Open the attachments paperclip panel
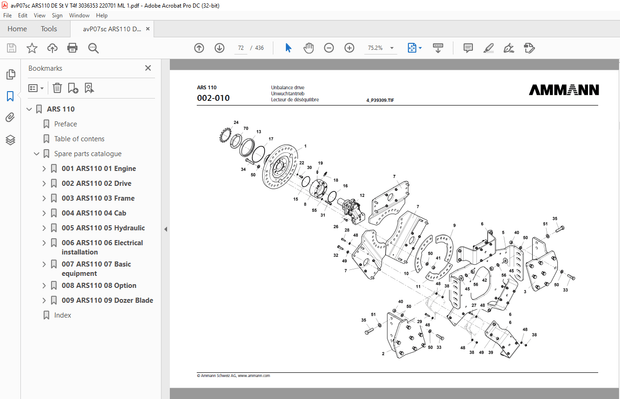 (10, 117)
